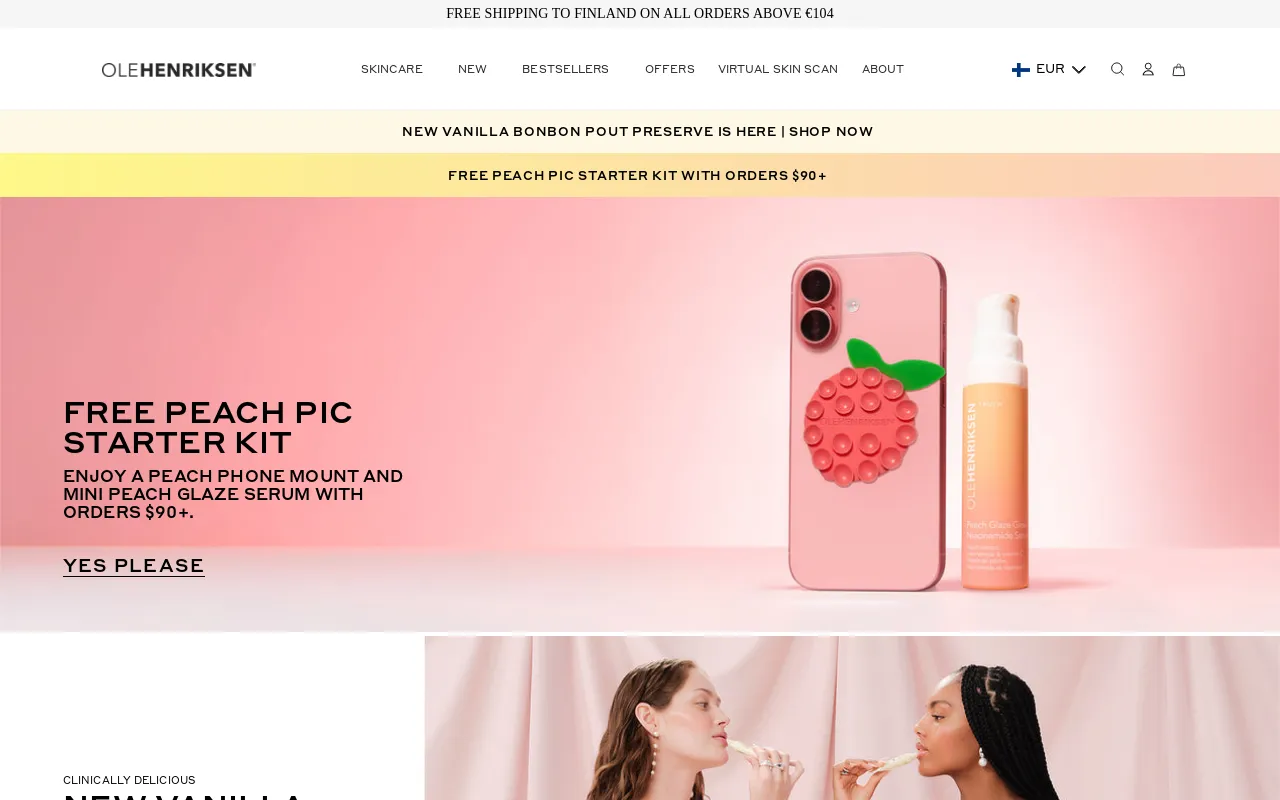
Task: Click Free Peach Pic Starter Kit banner
Action: click(x=638, y=175)
